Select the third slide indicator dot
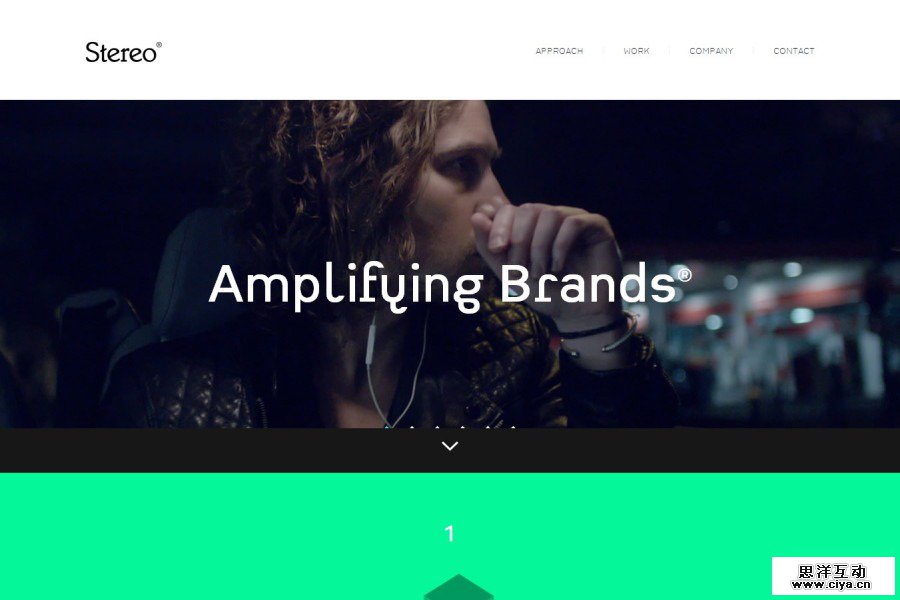900x600 pixels. tap(437, 427)
